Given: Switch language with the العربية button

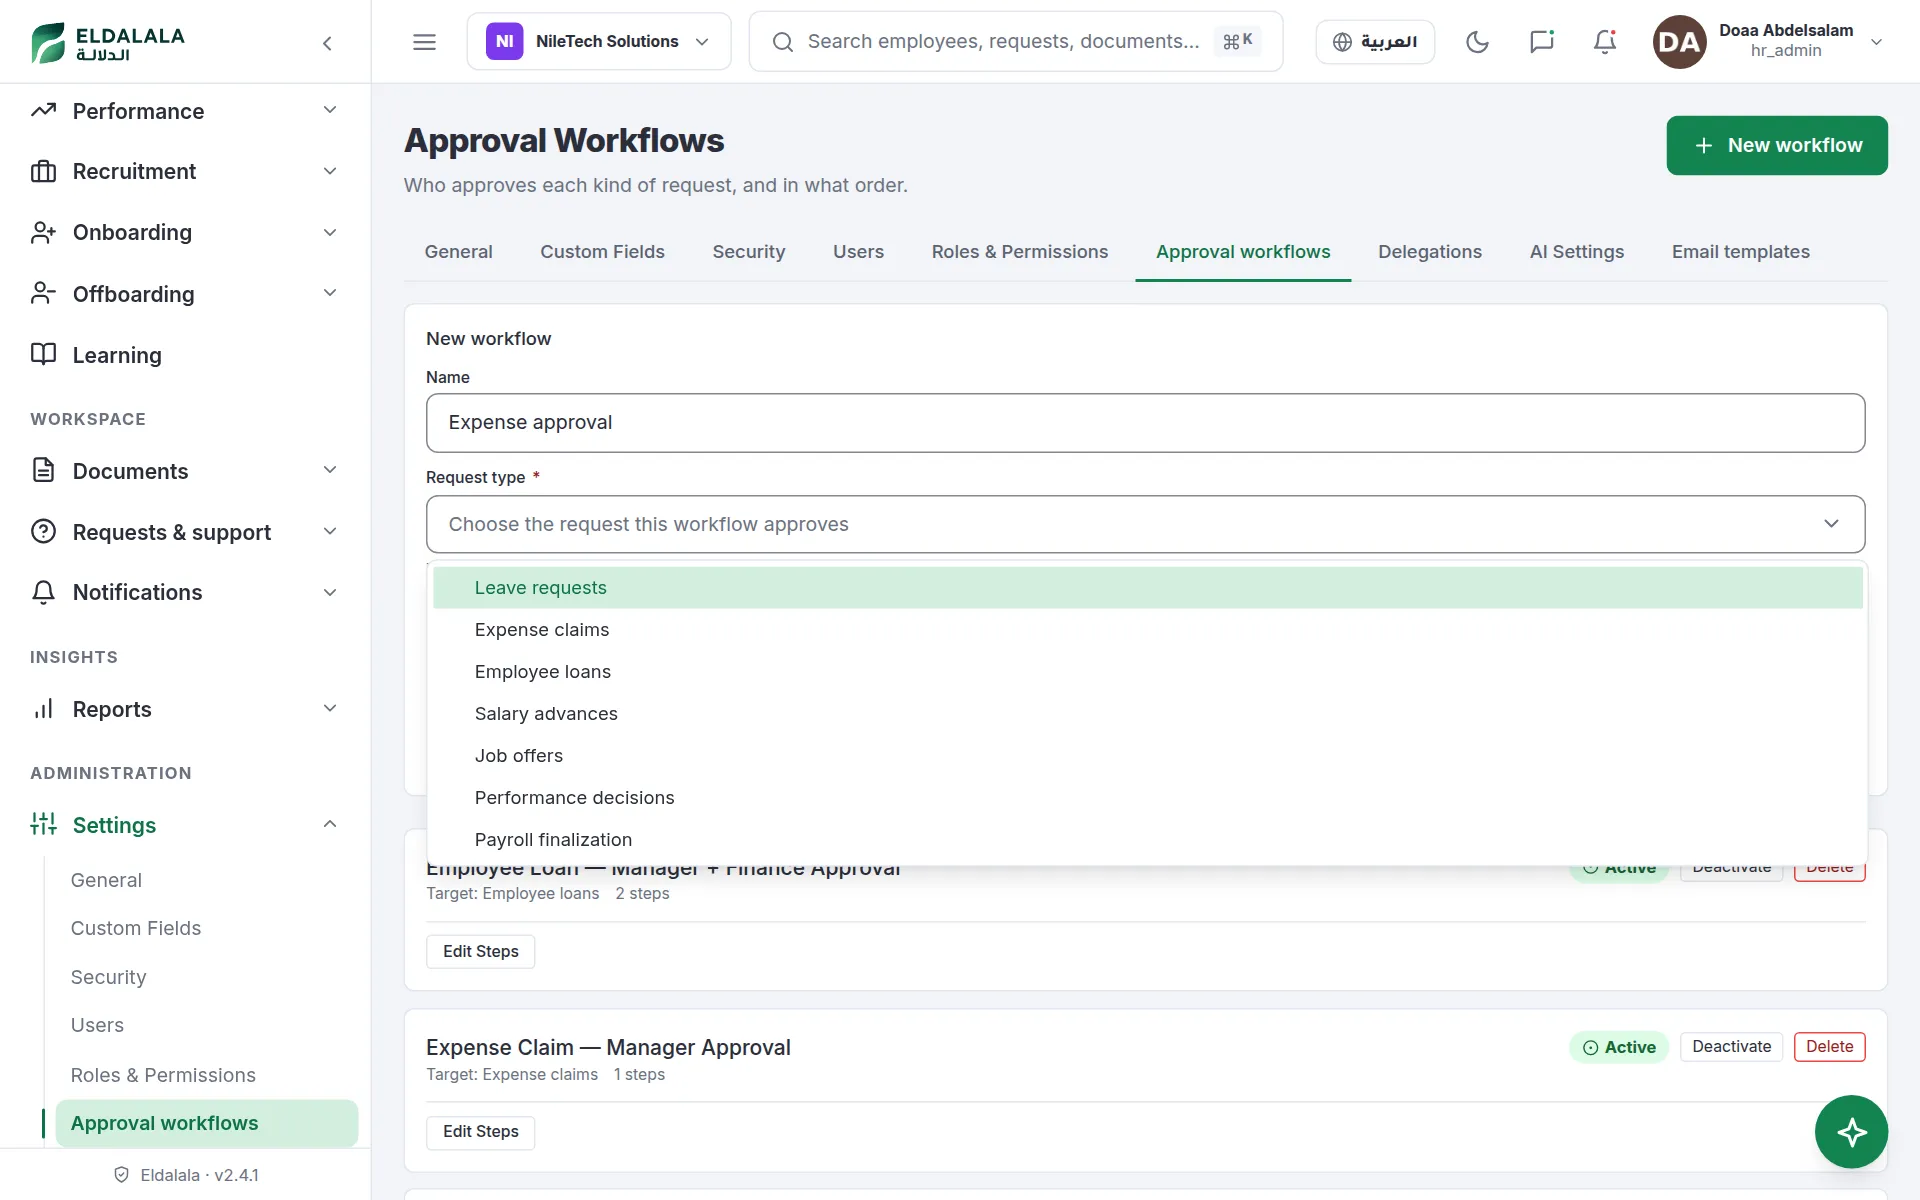Looking at the screenshot, I should (x=1375, y=42).
